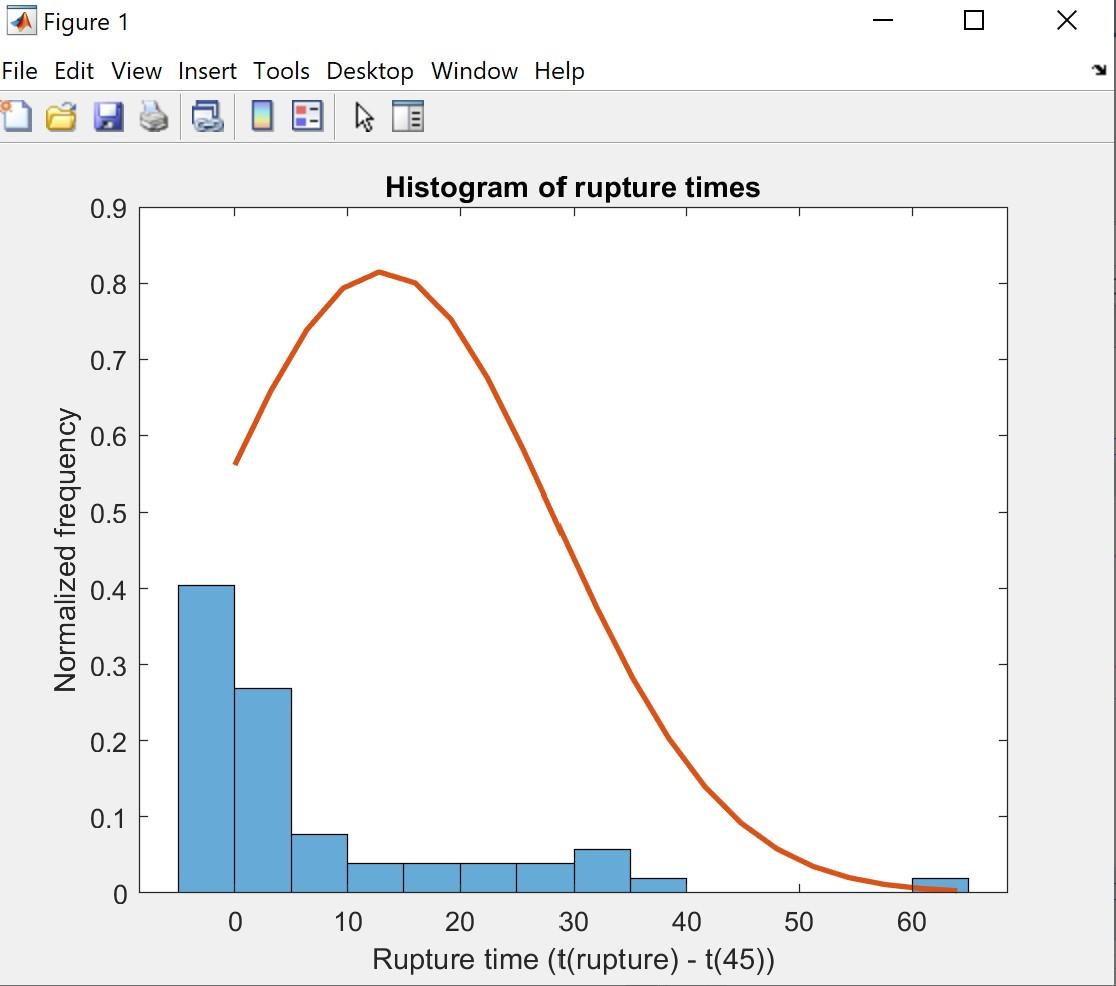1116x986 pixels.
Task: Open the Insert menu
Action: pyautogui.click(x=207, y=71)
